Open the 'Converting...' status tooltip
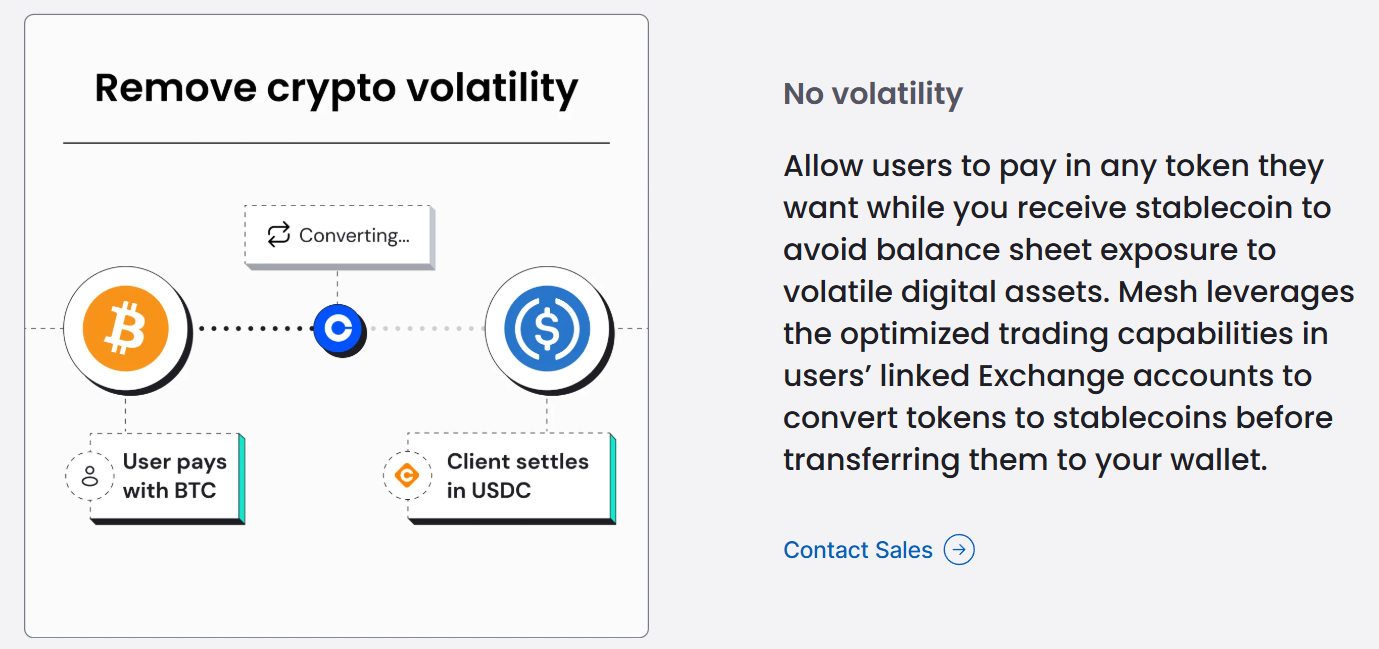Image resolution: width=1379 pixels, height=649 pixels. tap(338, 235)
